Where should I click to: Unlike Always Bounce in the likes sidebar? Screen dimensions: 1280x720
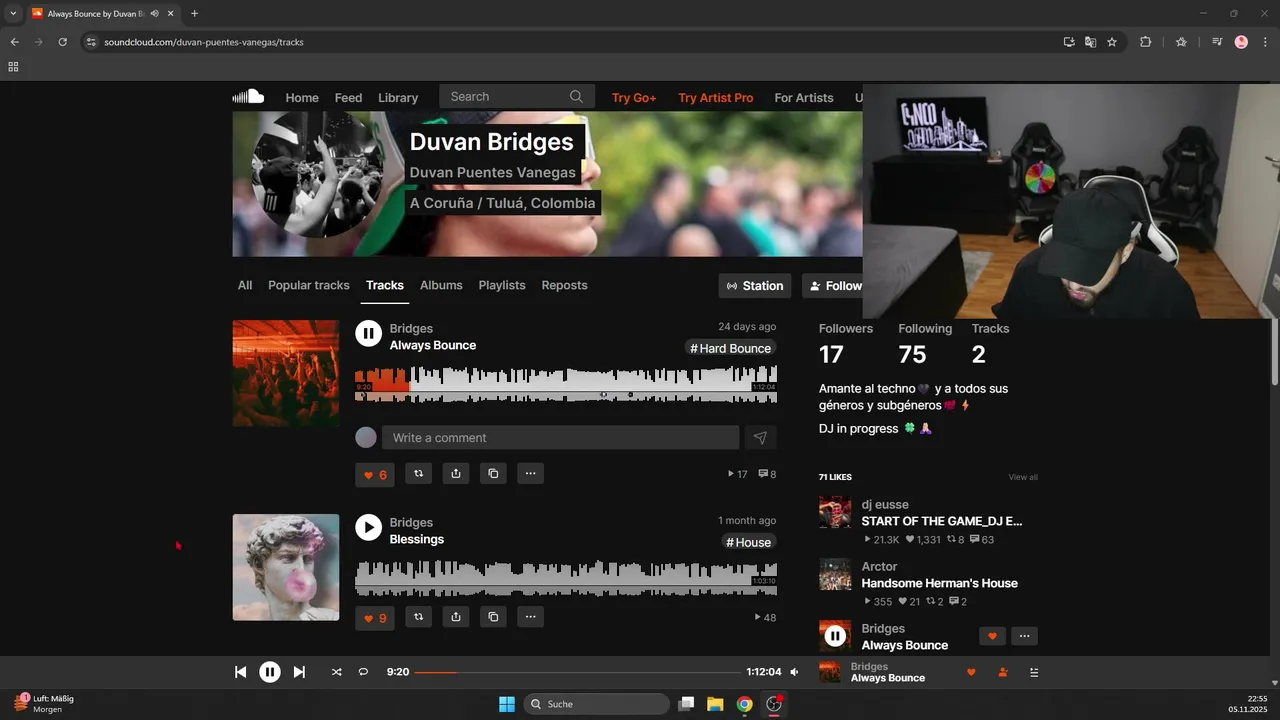click(x=992, y=636)
